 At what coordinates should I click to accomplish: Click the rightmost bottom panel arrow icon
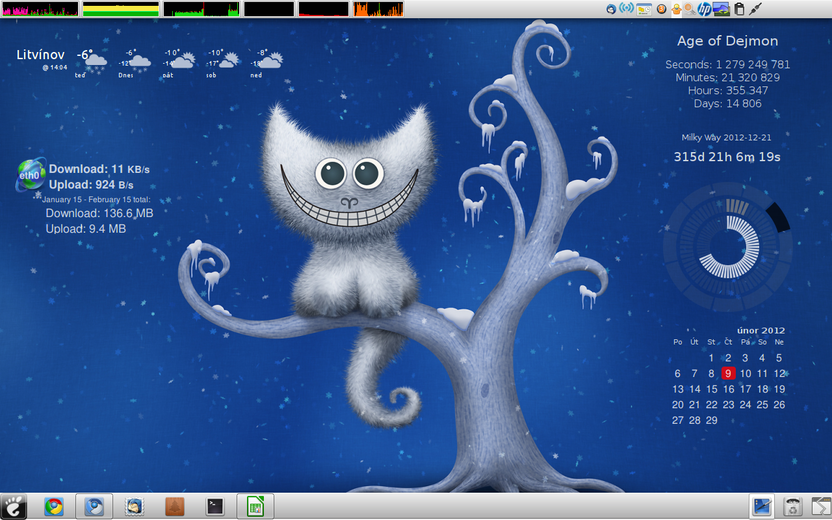pos(821,507)
